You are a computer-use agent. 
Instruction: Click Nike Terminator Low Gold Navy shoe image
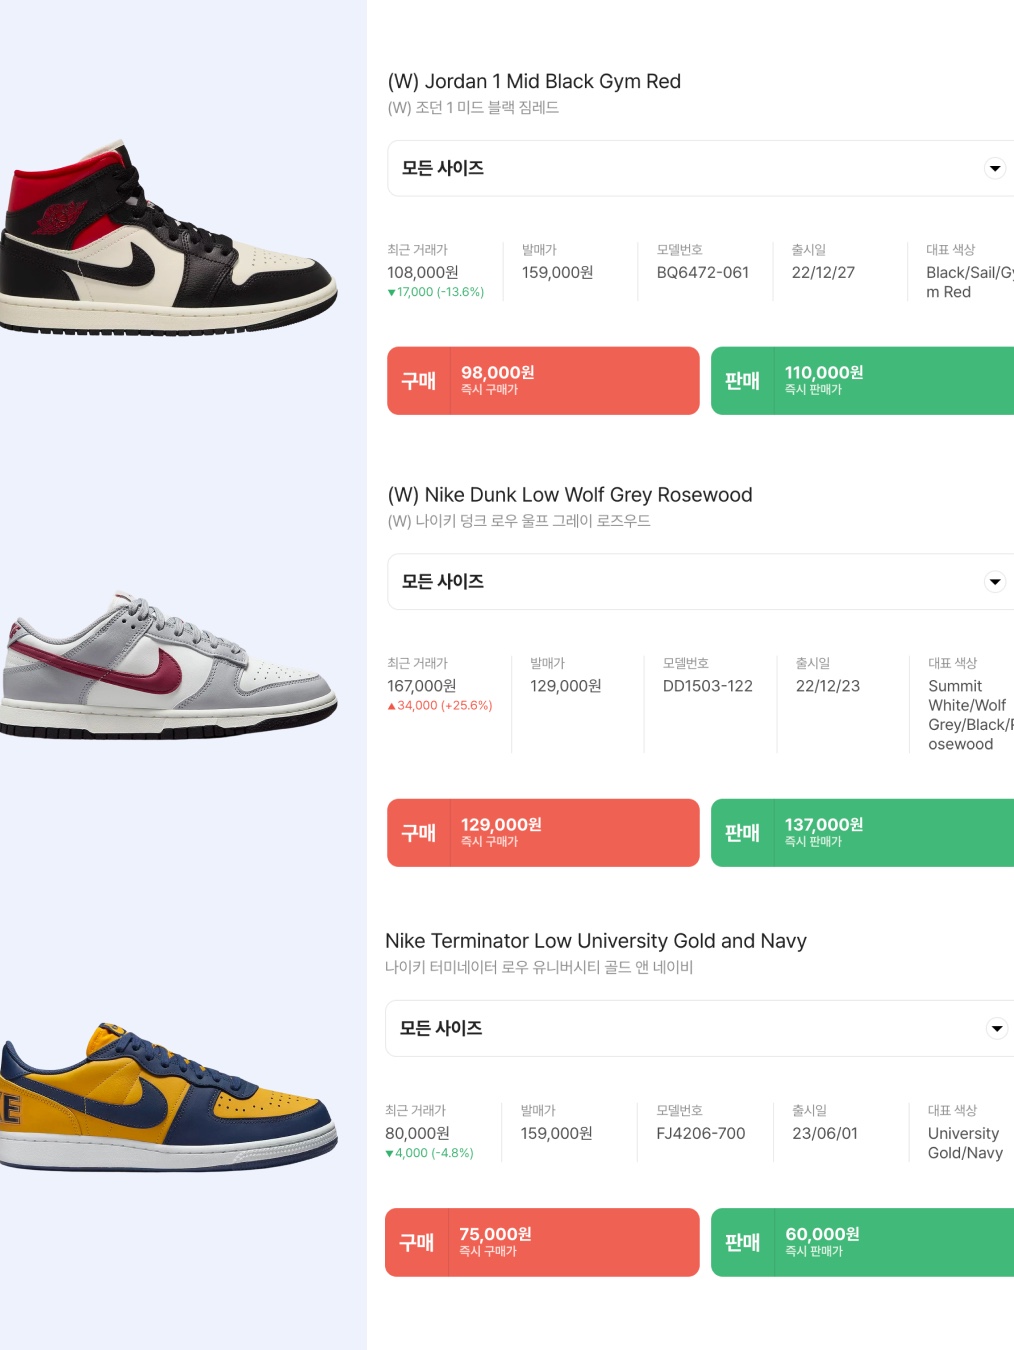click(x=168, y=1097)
